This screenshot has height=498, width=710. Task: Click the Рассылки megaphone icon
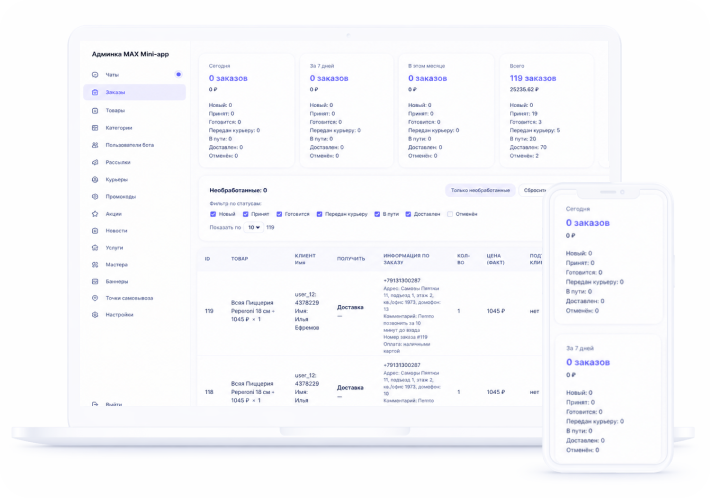95,163
